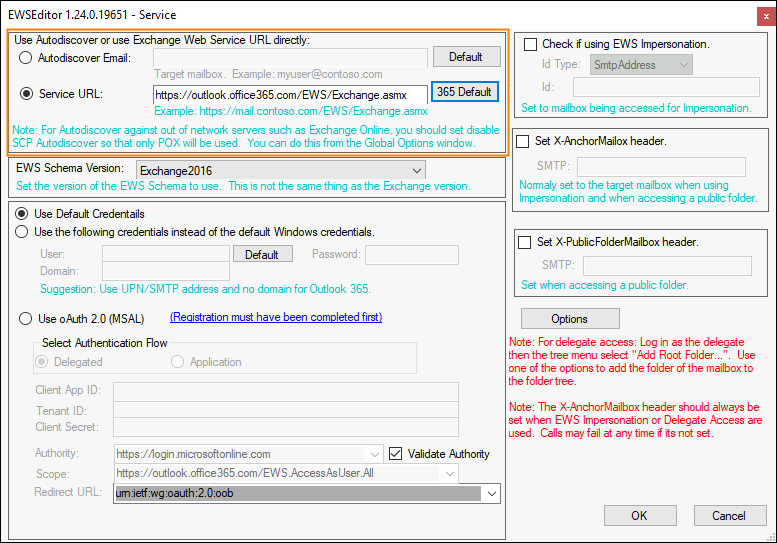Click the Tenant ID field
Viewport: 777px width, 543px height.
point(286,410)
